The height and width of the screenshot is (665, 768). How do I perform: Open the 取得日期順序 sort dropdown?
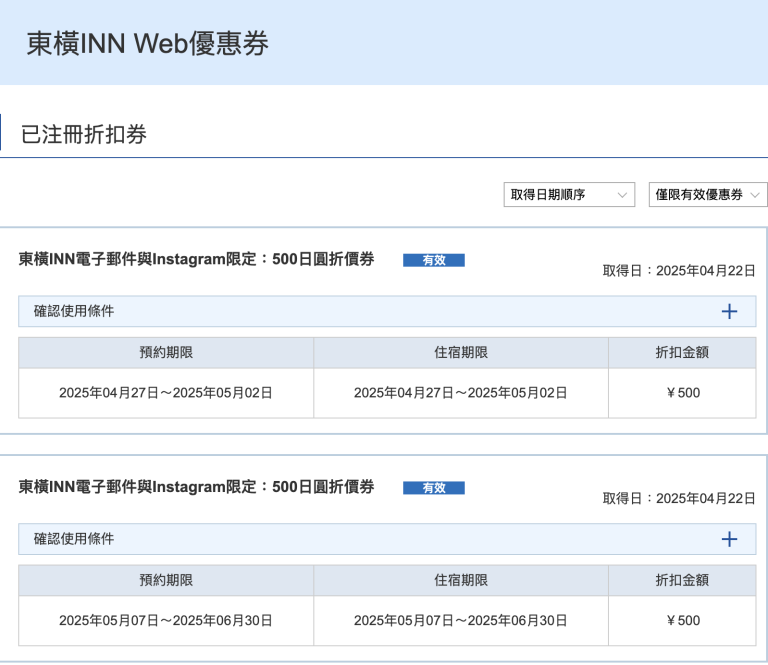point(568,195)
